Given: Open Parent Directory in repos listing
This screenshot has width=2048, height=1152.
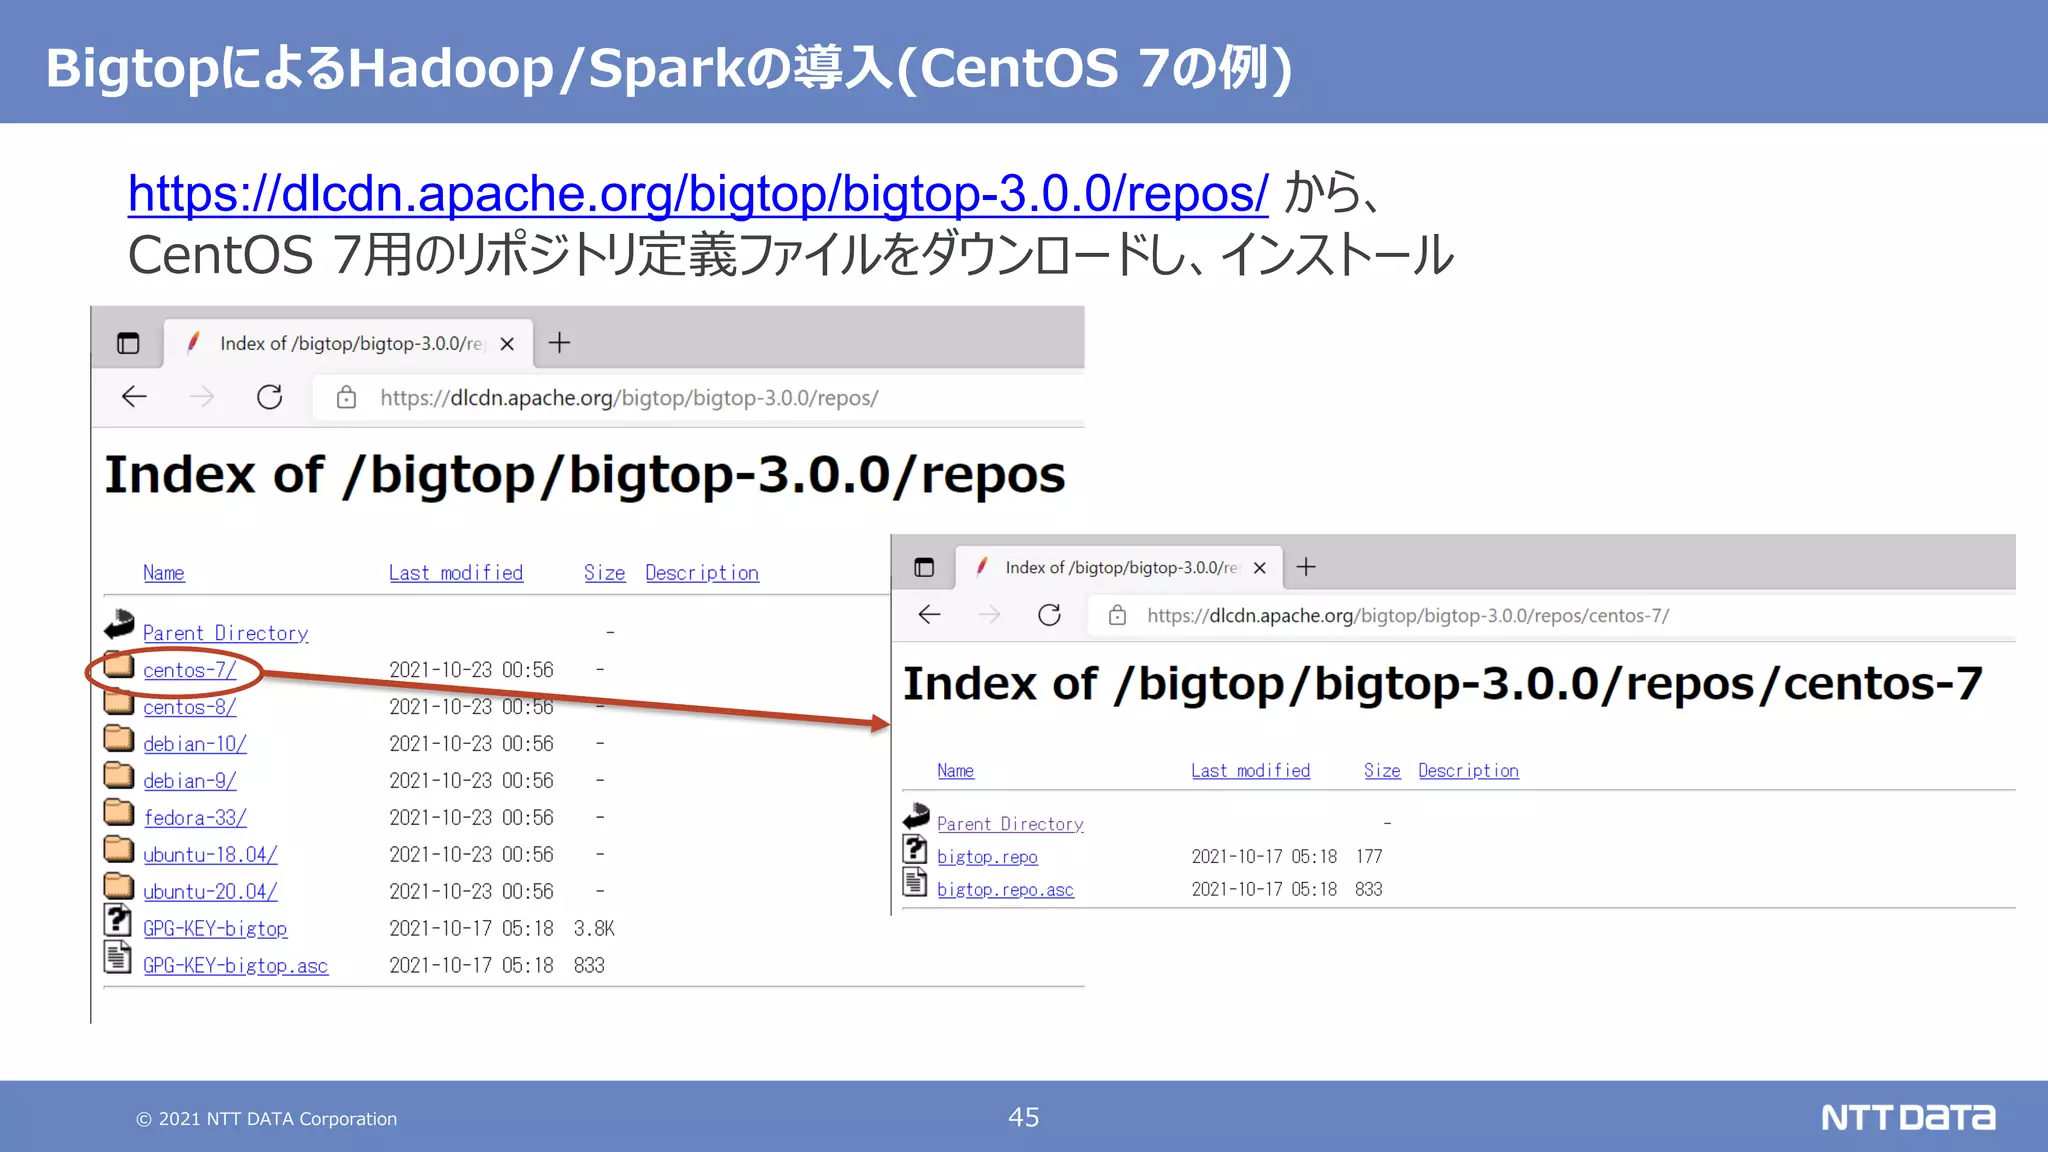Looking at the screenshot, I should tap(226, 633).
